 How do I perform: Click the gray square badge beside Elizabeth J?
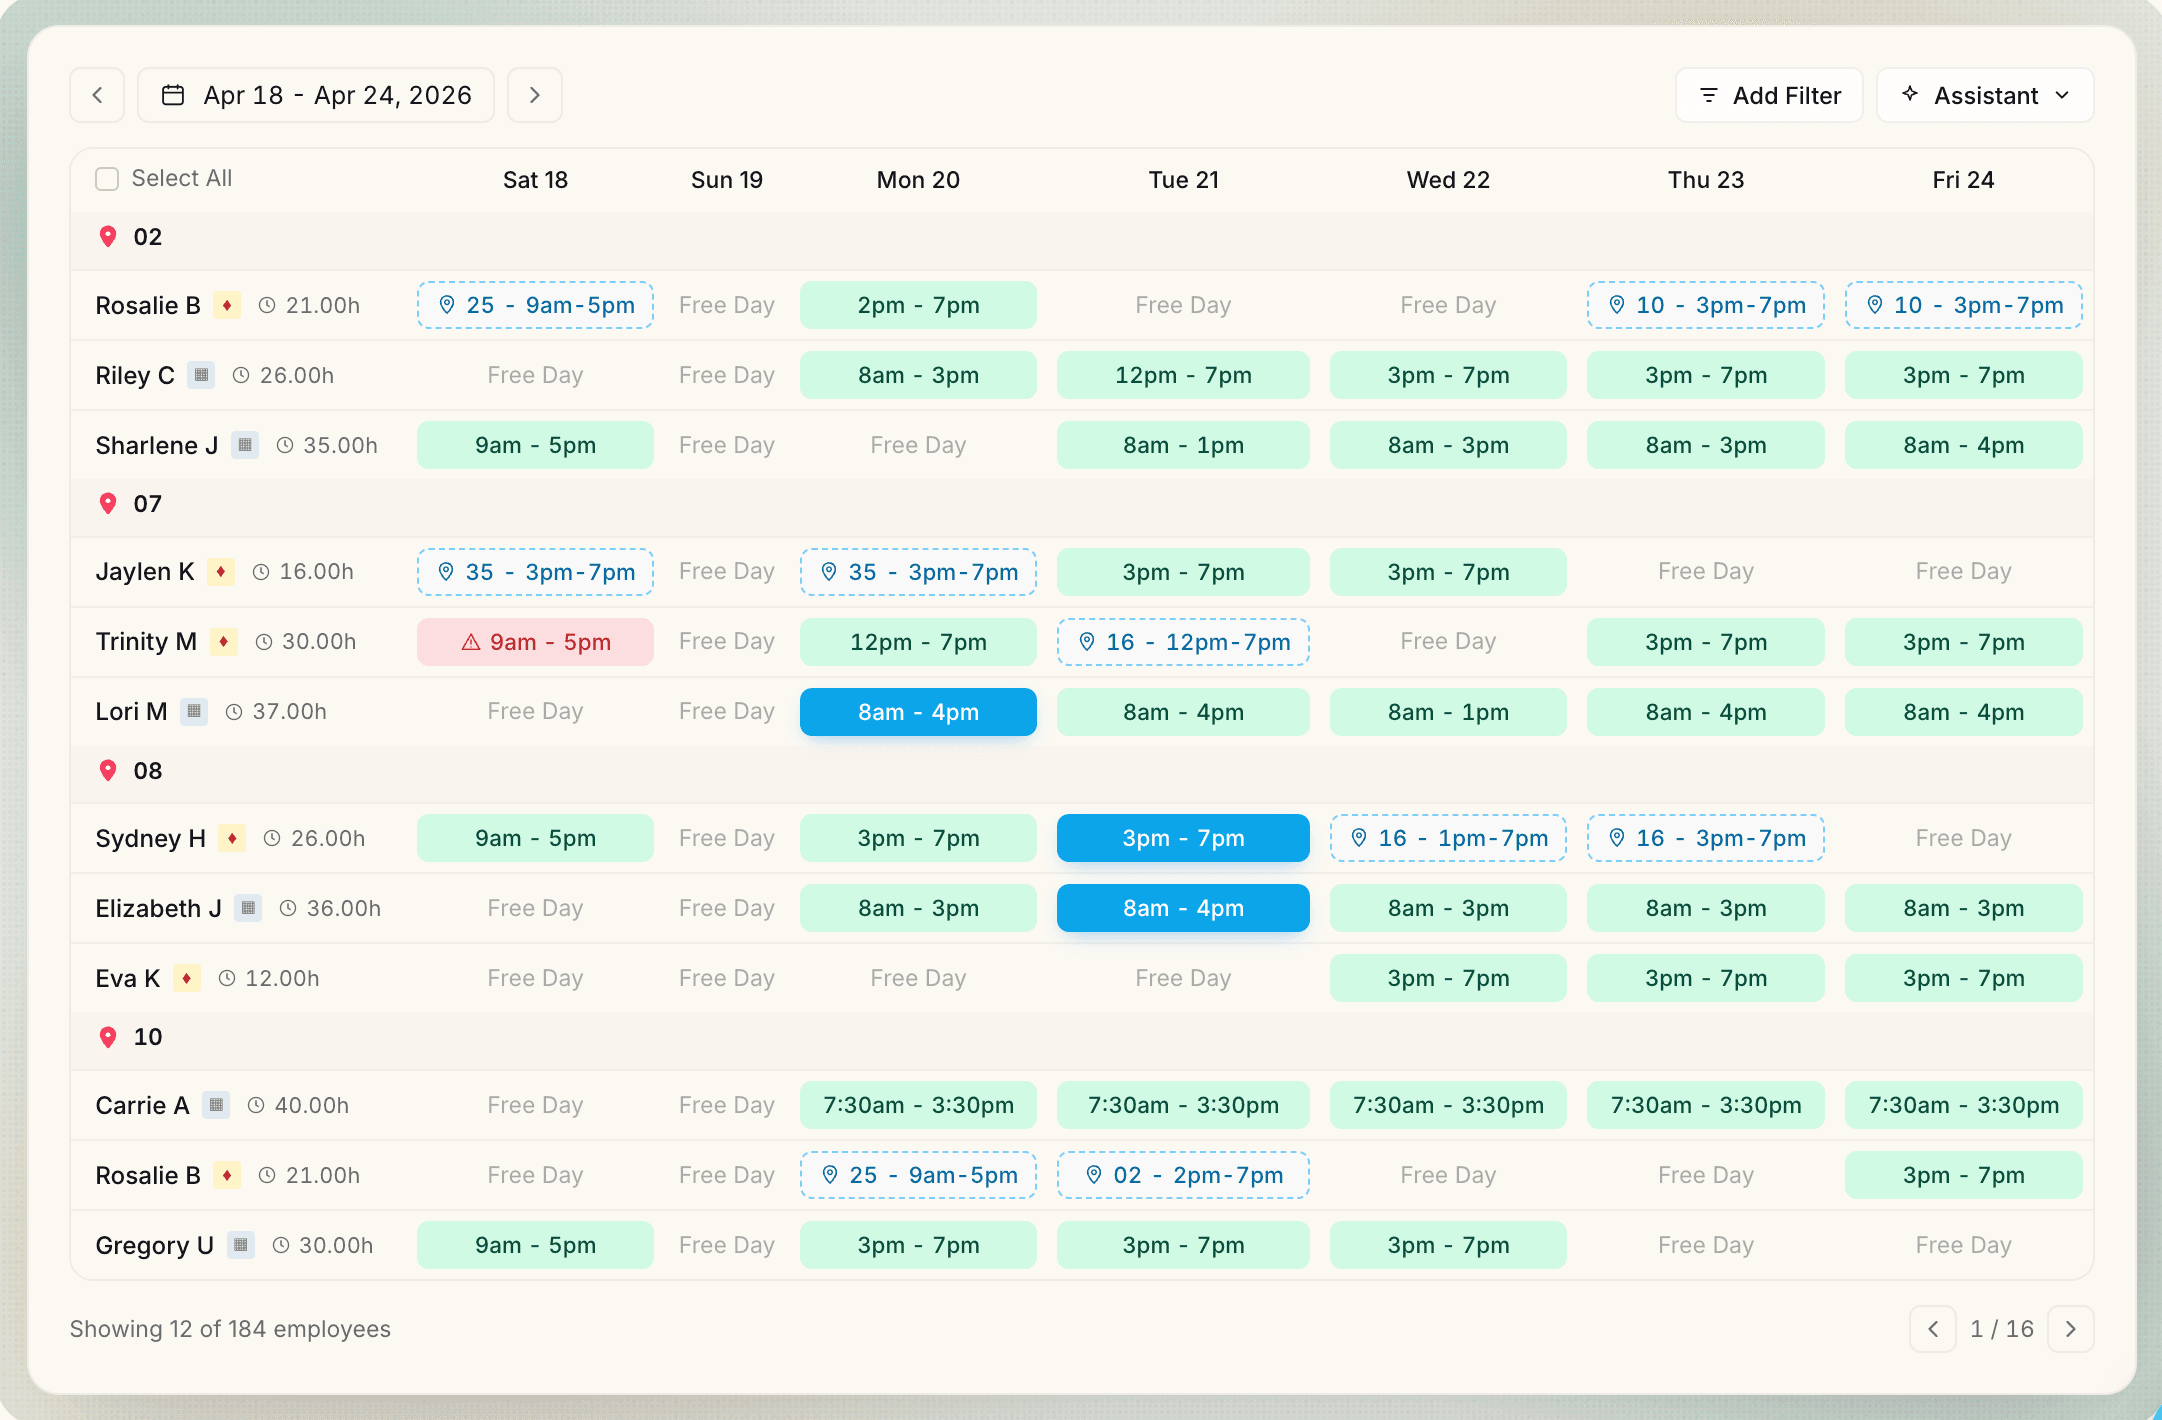tap(248, 908)
